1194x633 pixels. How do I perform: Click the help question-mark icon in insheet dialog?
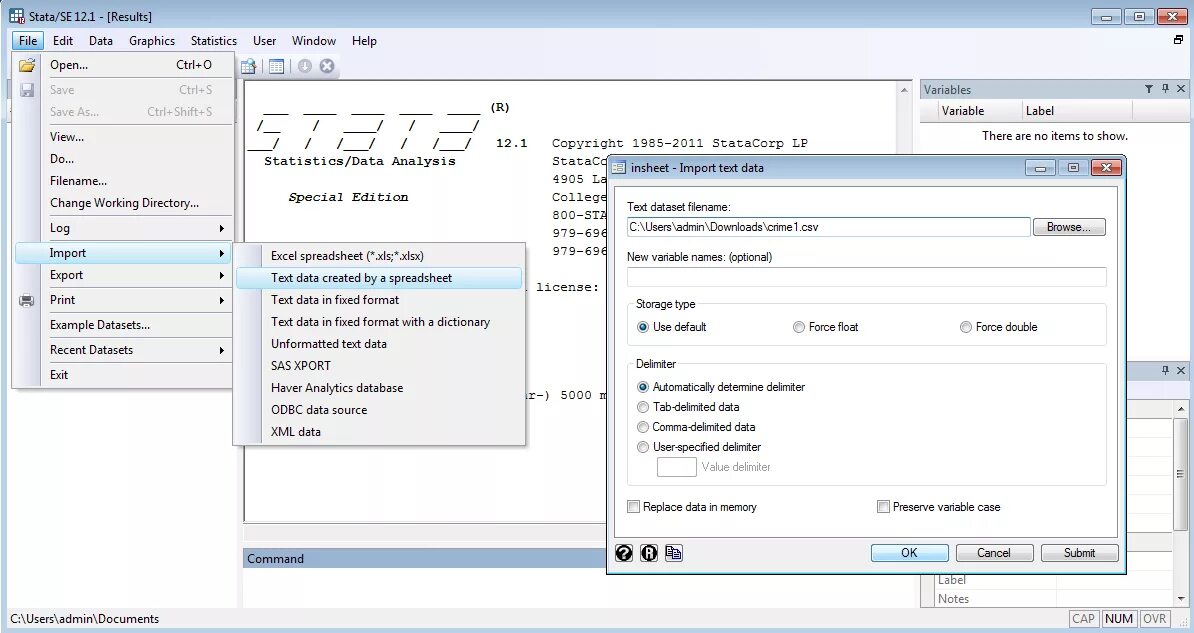(x=624, y=553)
